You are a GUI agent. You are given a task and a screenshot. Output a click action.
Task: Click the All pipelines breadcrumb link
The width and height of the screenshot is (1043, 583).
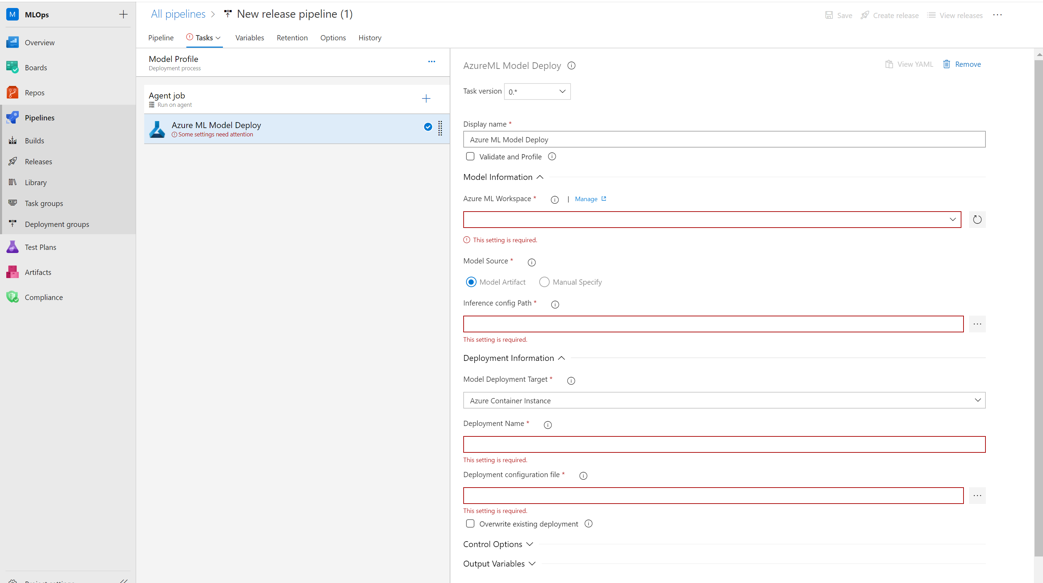[x=178, y=14]
